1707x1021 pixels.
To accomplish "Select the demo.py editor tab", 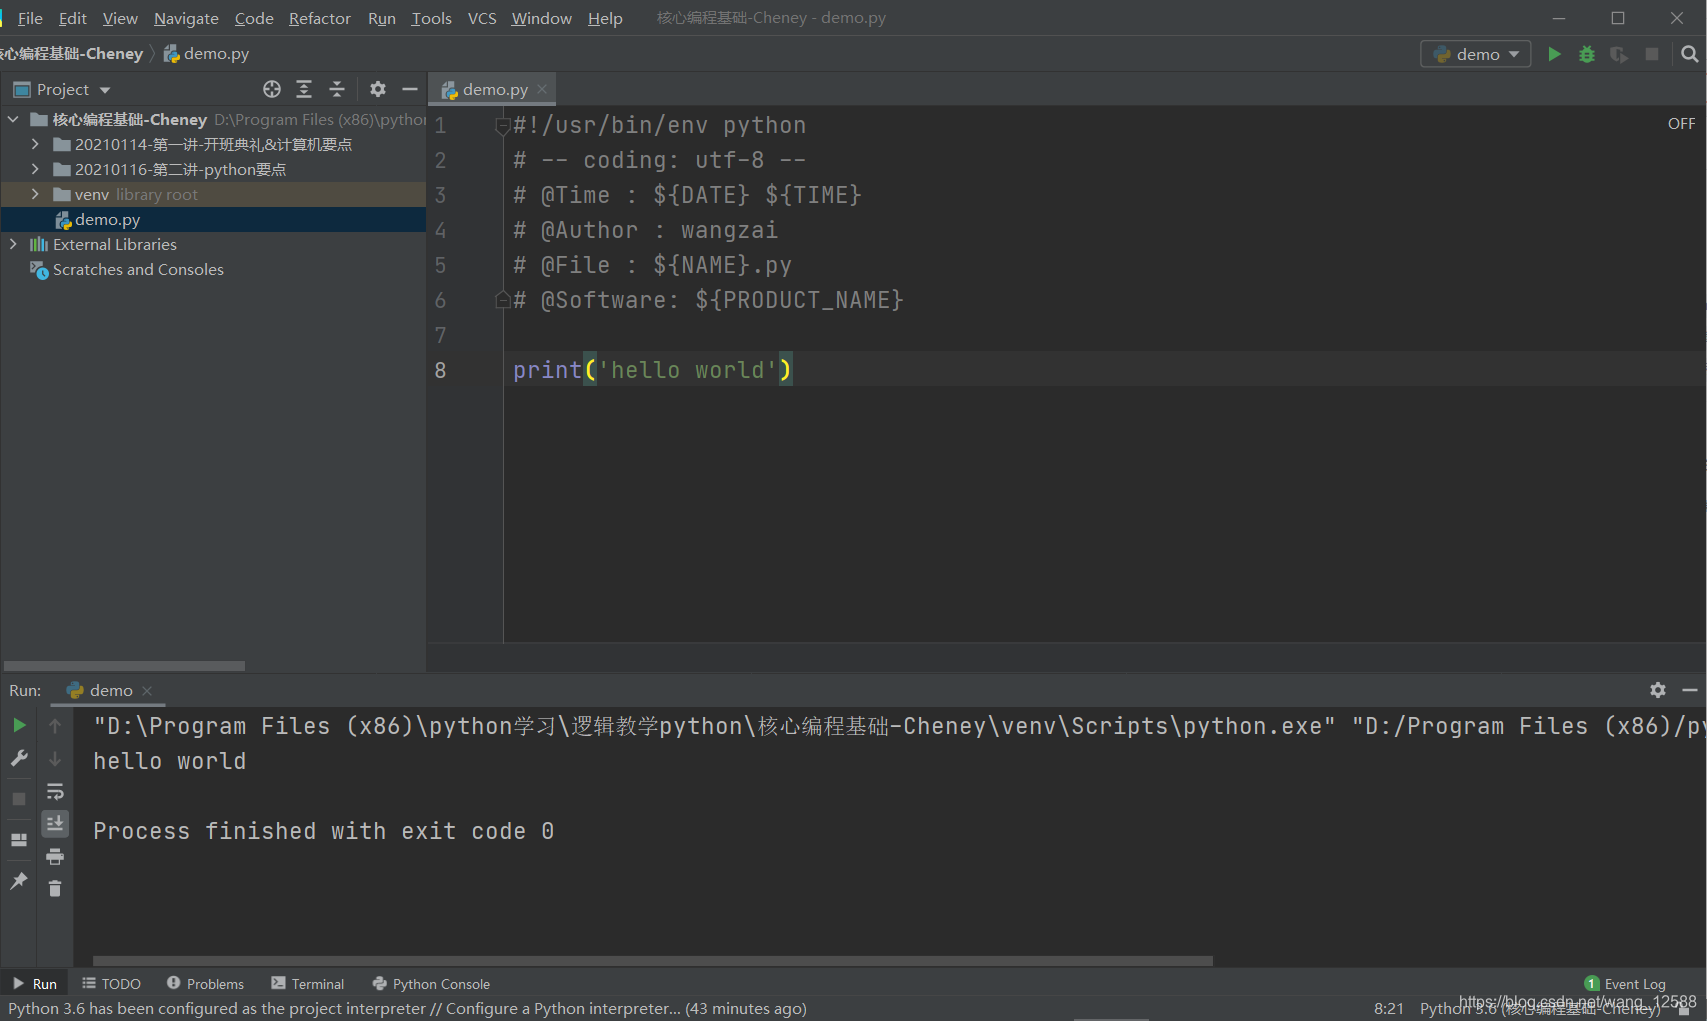I will click(x=494, y=89).
